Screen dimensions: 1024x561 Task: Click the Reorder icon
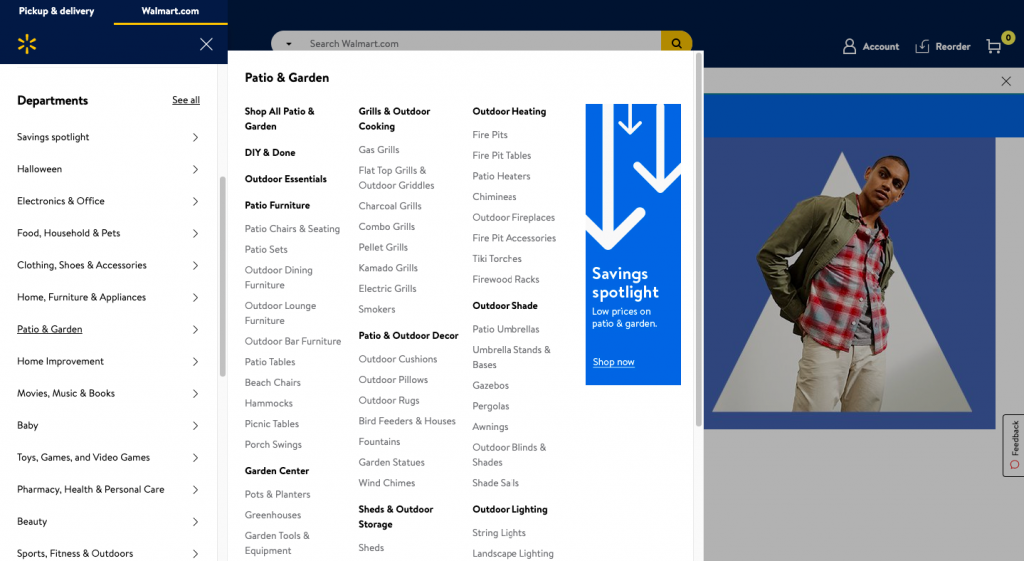(x=921, y=46)
